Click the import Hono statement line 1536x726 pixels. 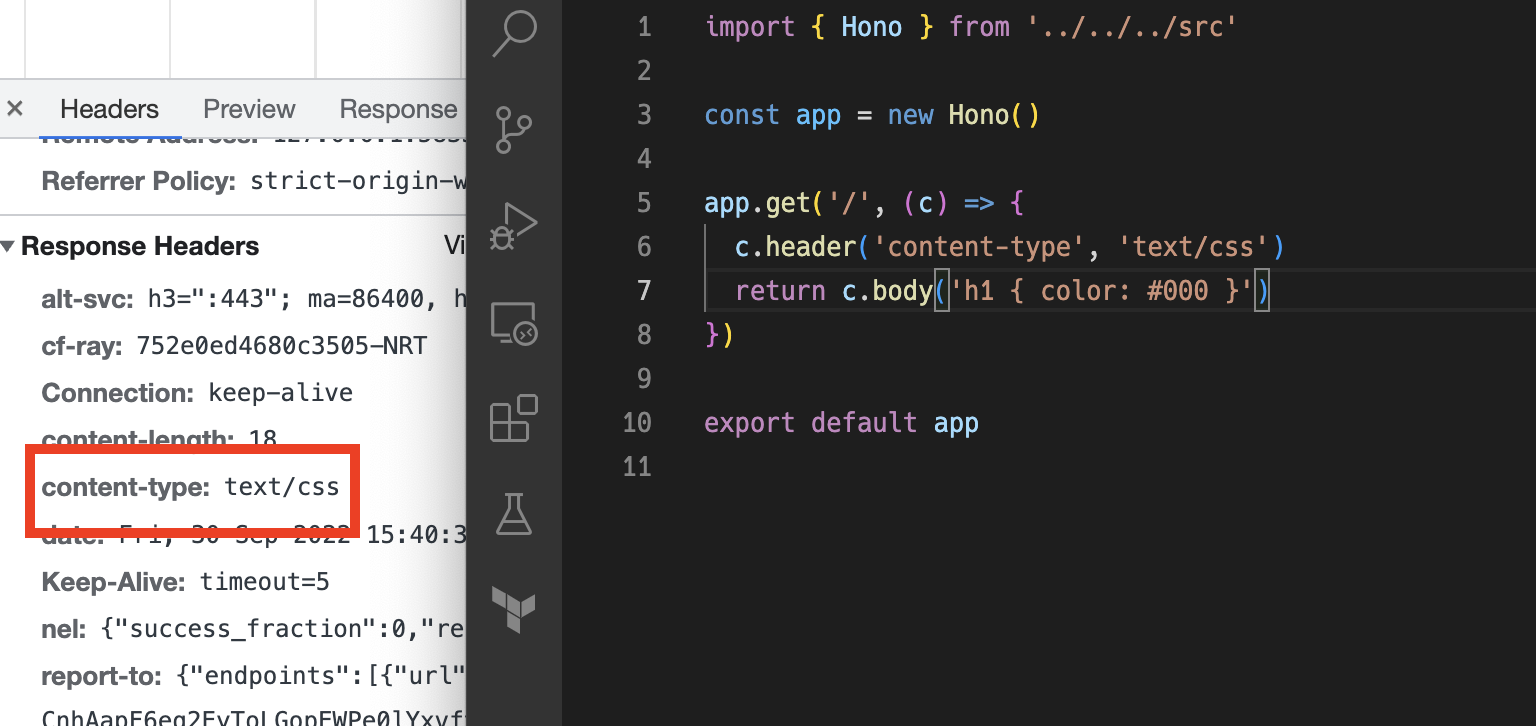(x=972, y=27)
